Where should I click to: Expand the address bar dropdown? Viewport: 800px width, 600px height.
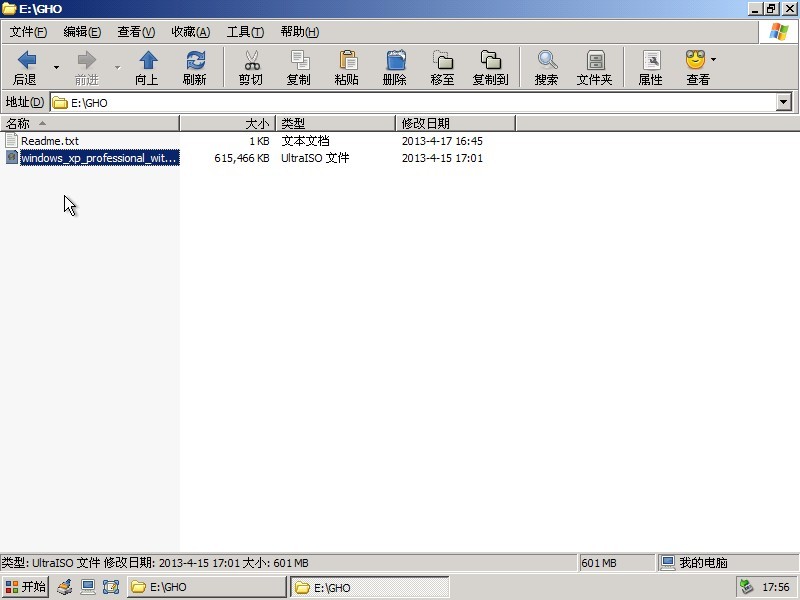pyautogui.click(x=783, y=102)
